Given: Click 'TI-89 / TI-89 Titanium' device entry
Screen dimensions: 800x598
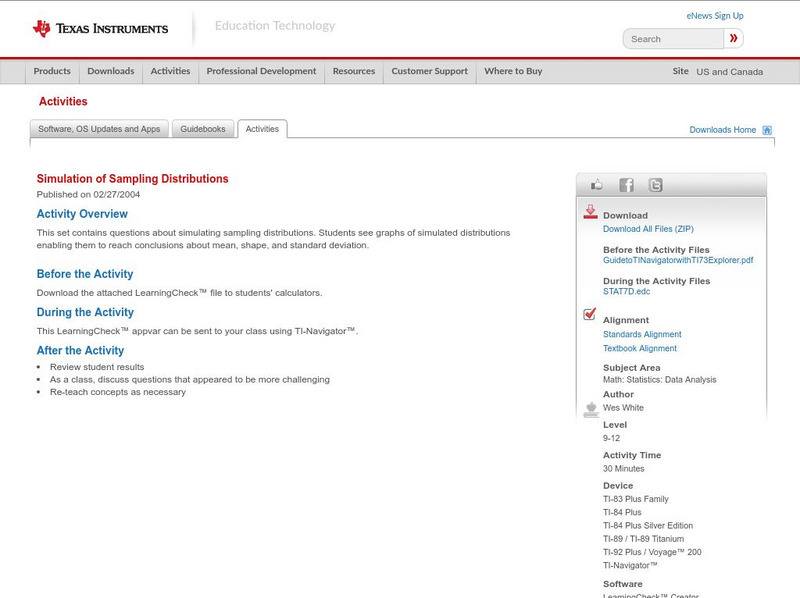Looking at the screenshot, I should (x=643, y=539).
